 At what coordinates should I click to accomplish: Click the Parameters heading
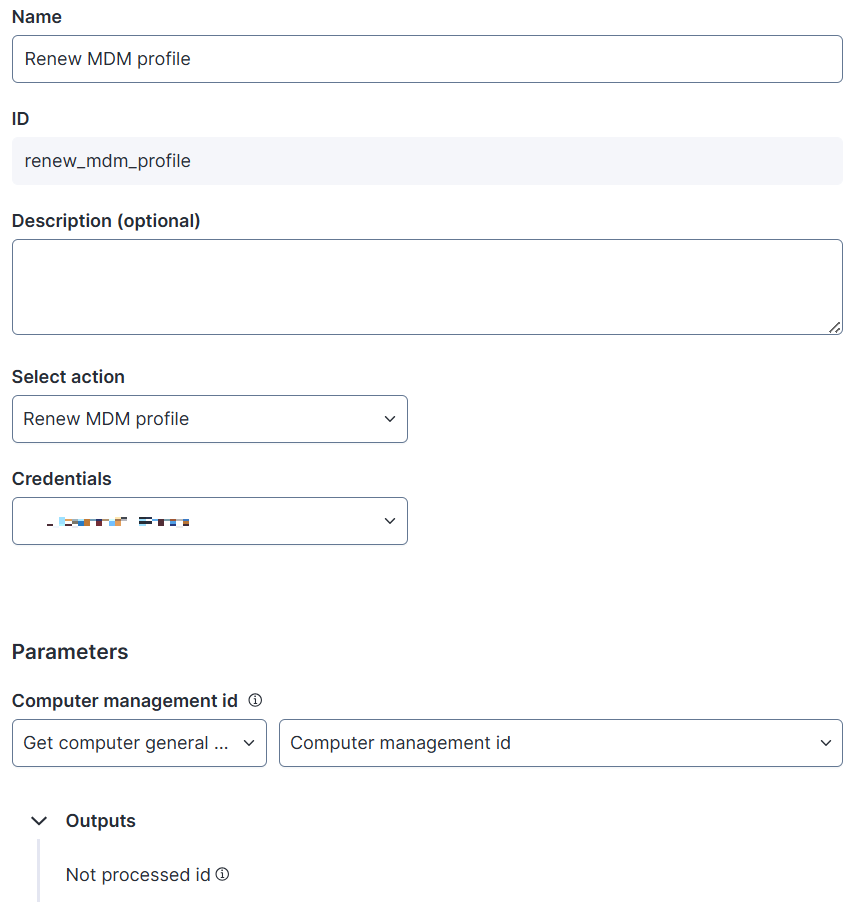tap(70, 652)
